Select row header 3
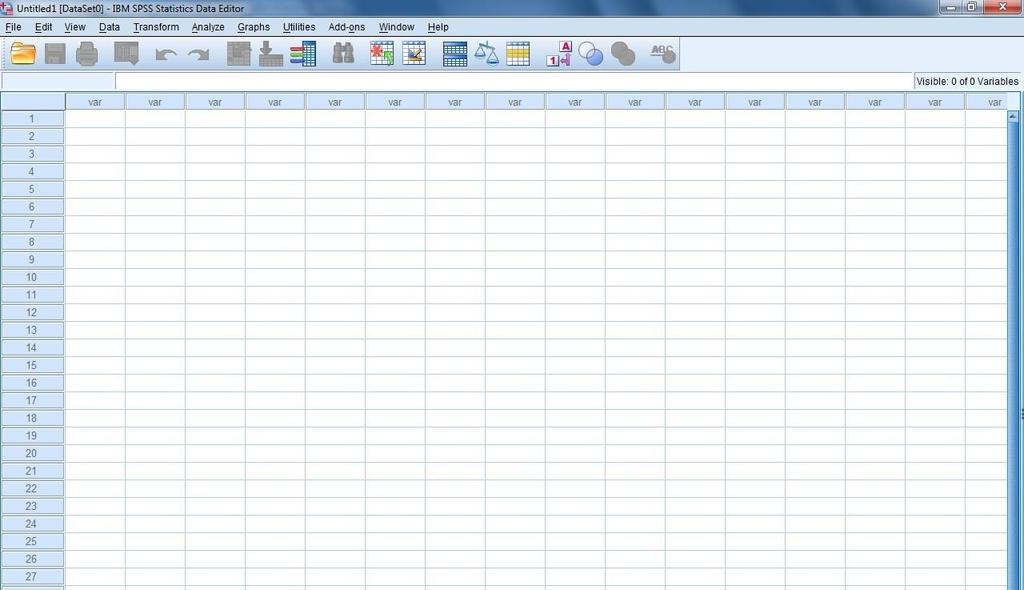Viewport: 1024px width, 590px height. (32, 154)
